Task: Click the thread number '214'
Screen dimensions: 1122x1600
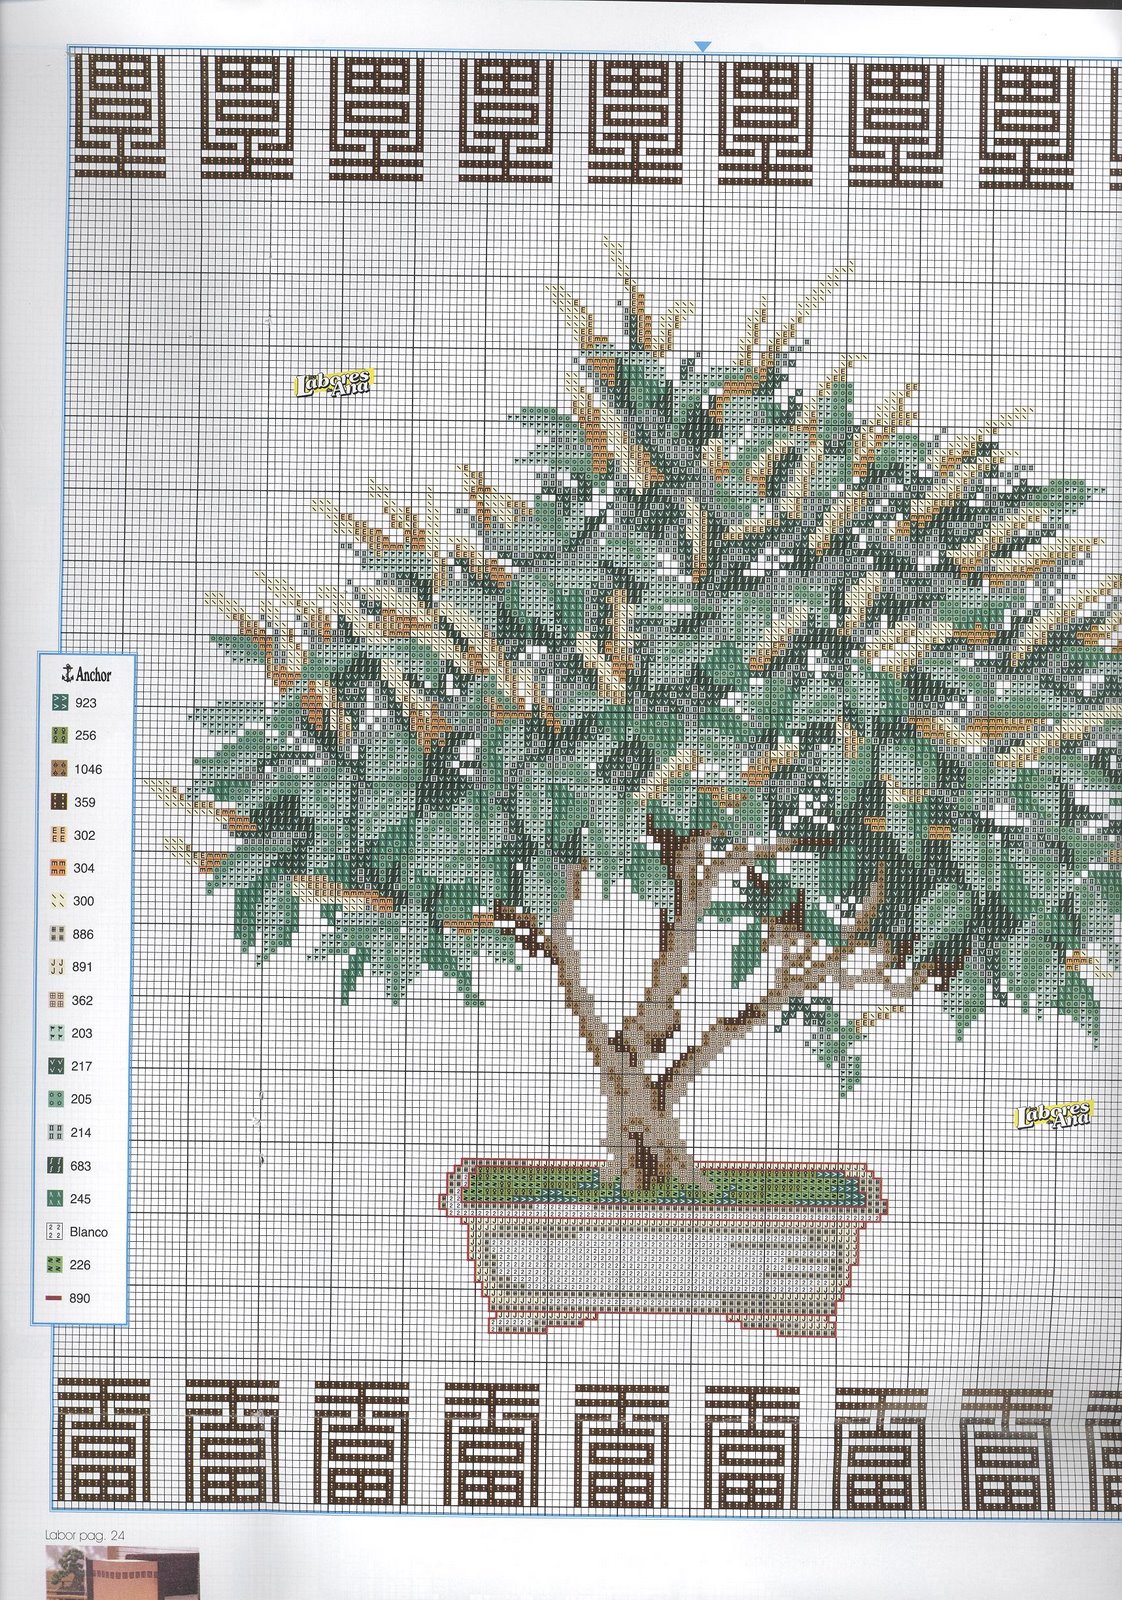Action: pos(81,1132)
